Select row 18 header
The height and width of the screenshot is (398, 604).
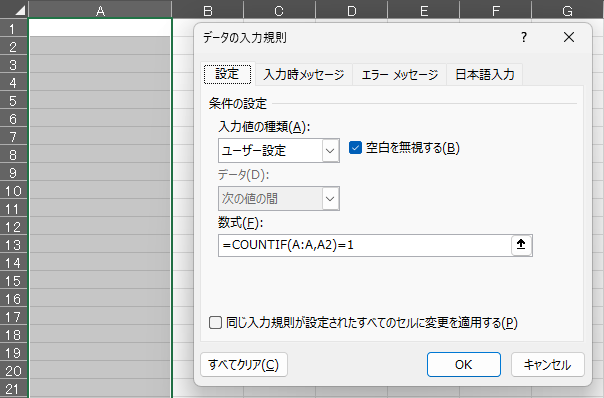tap(13, 334)
